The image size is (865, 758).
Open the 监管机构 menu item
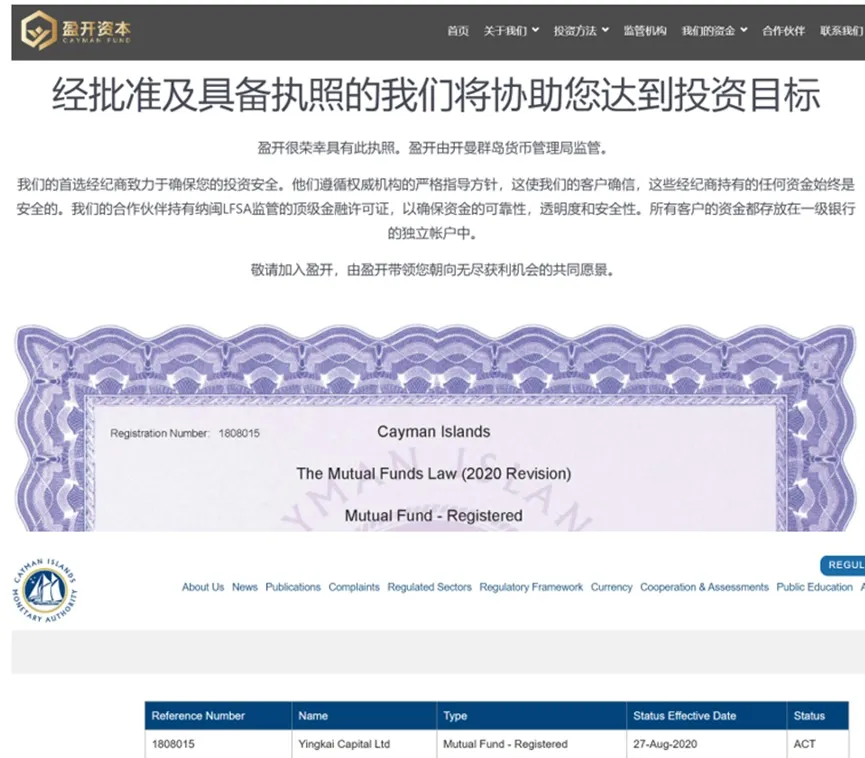(645, 31)
